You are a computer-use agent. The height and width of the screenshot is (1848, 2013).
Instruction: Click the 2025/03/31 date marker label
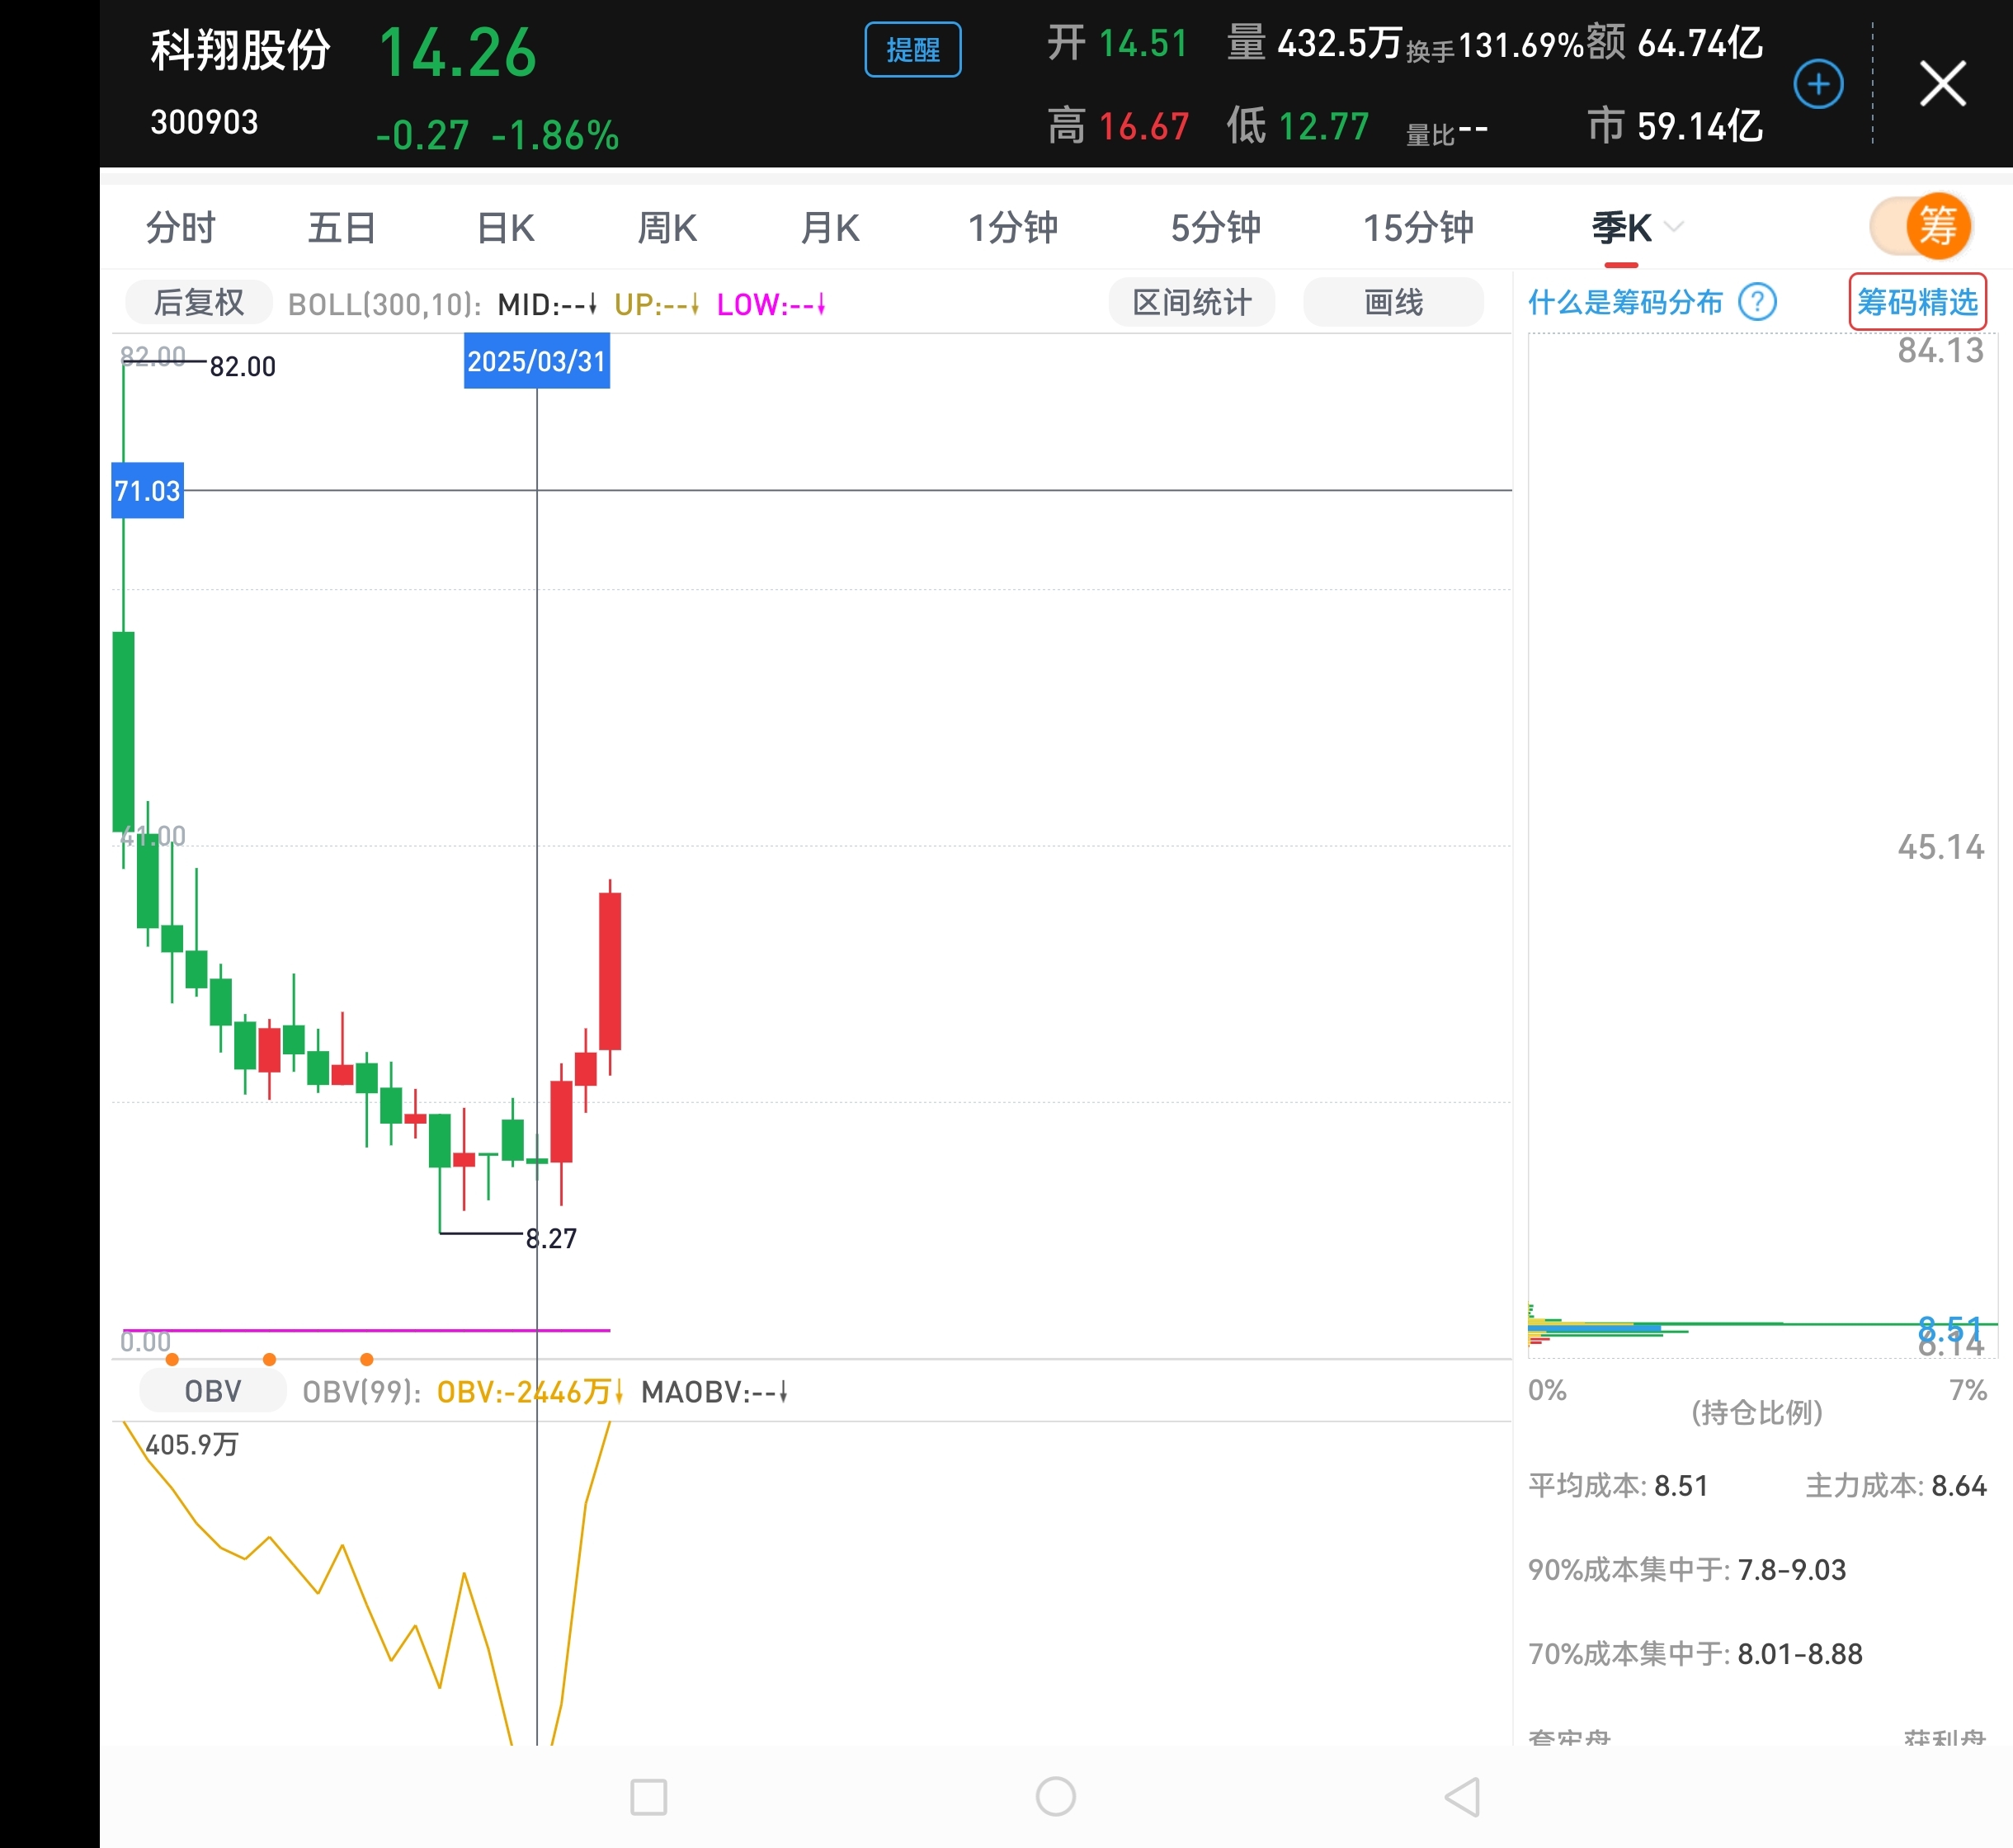pyautogui.click(x=536, y=361)
